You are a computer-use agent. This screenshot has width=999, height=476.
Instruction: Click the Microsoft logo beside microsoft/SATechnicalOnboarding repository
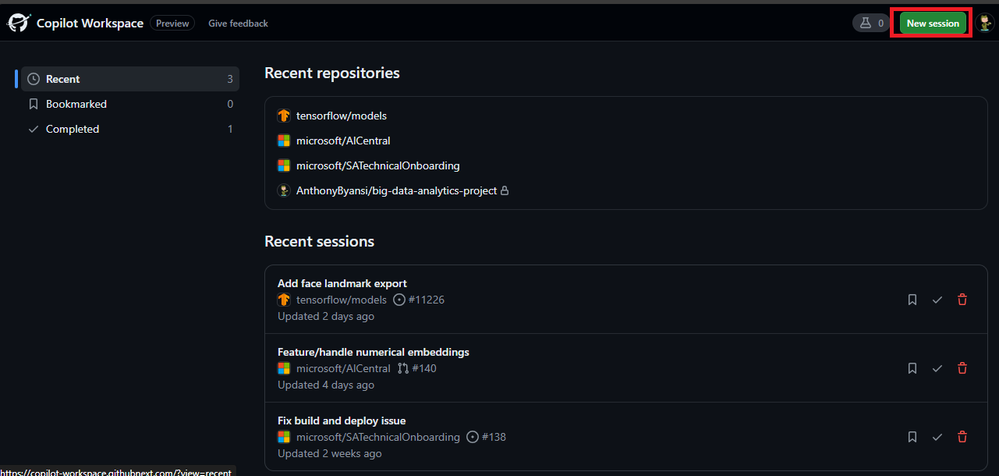click(284, 166)
